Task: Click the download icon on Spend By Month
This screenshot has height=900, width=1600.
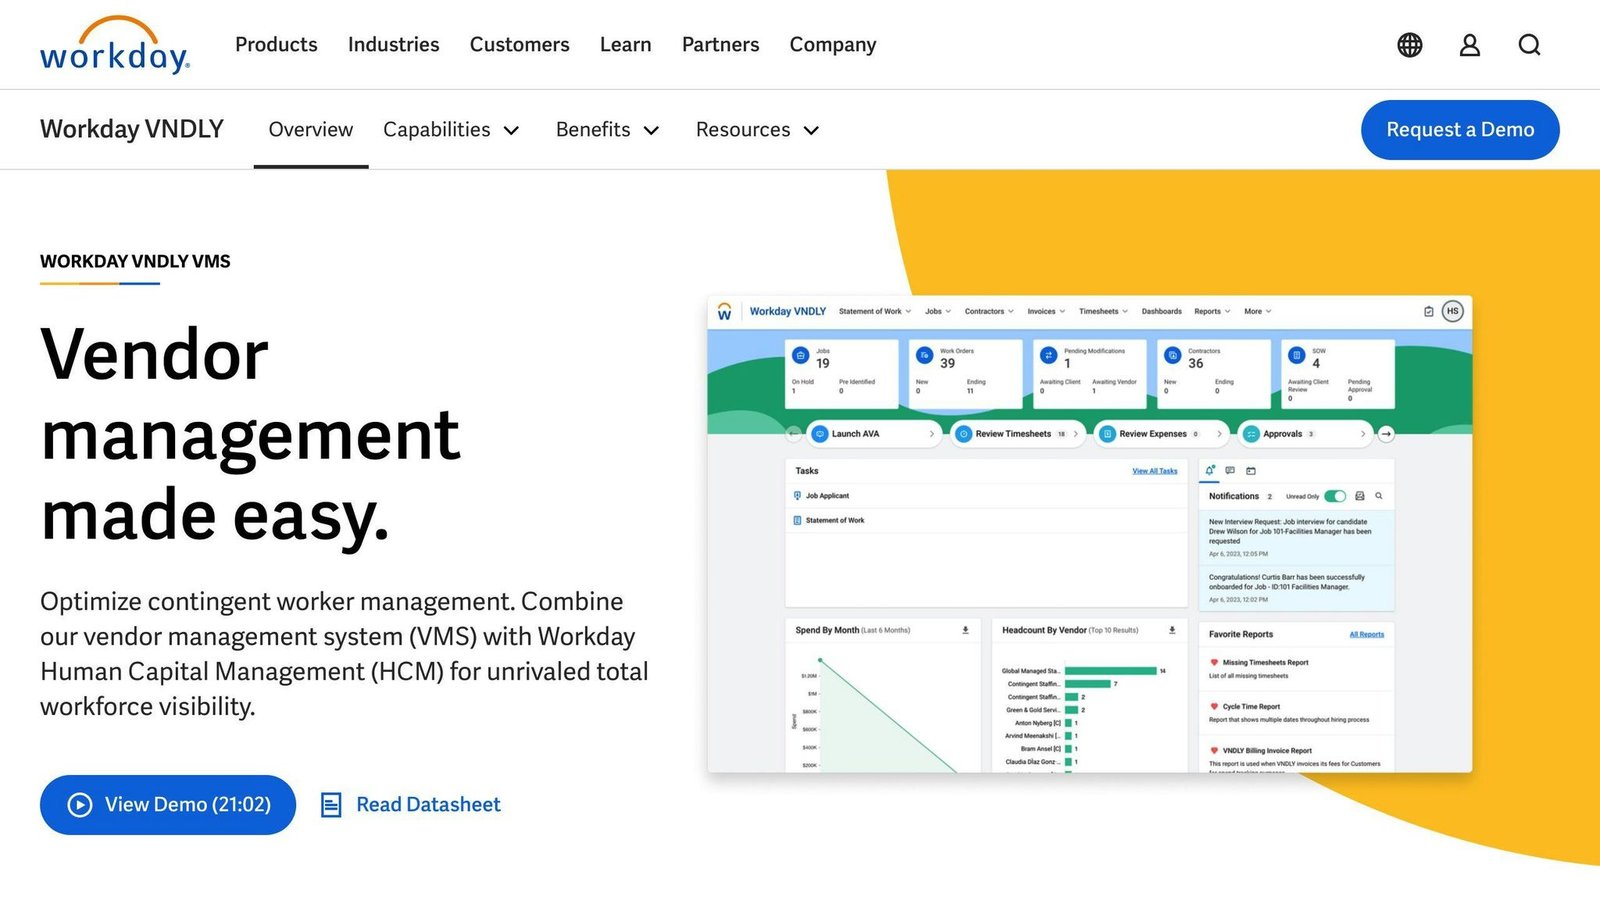Action: pos(965,630)
